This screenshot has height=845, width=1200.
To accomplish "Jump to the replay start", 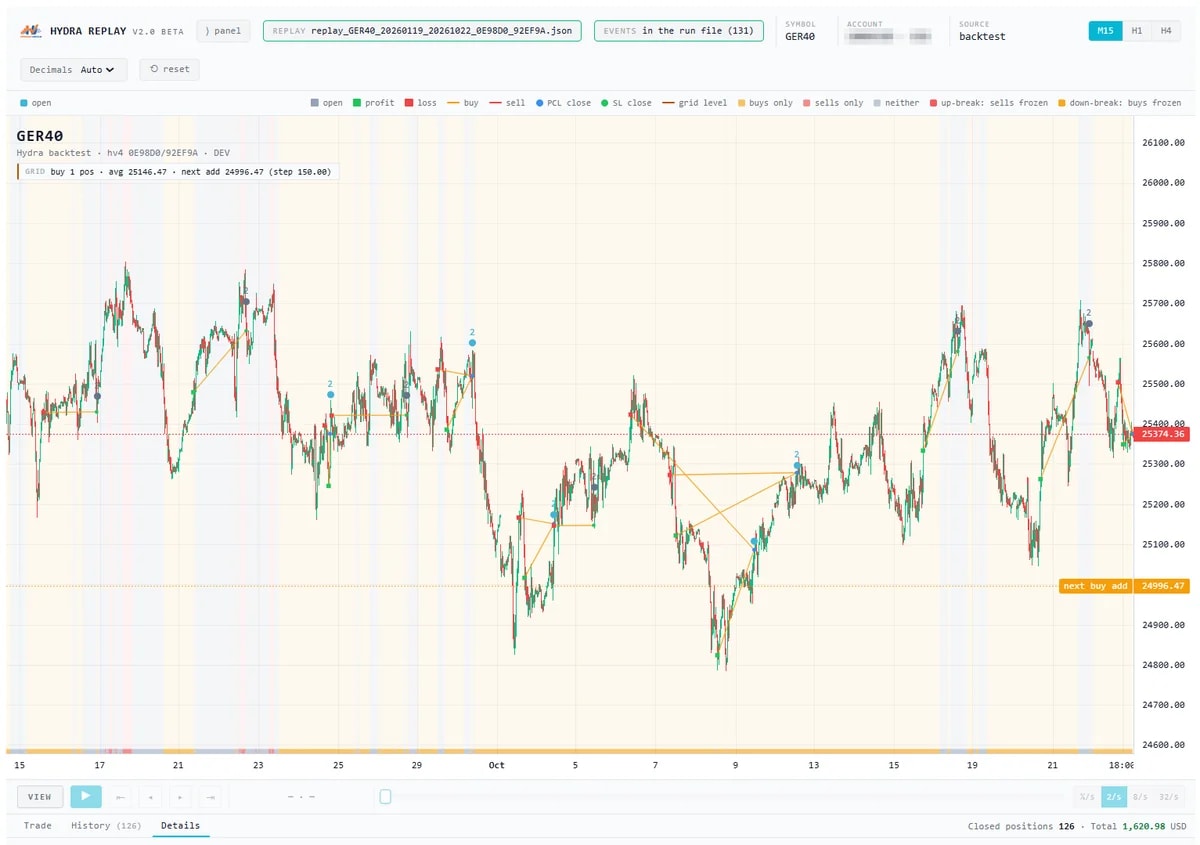I will click(x=121, y=797).
